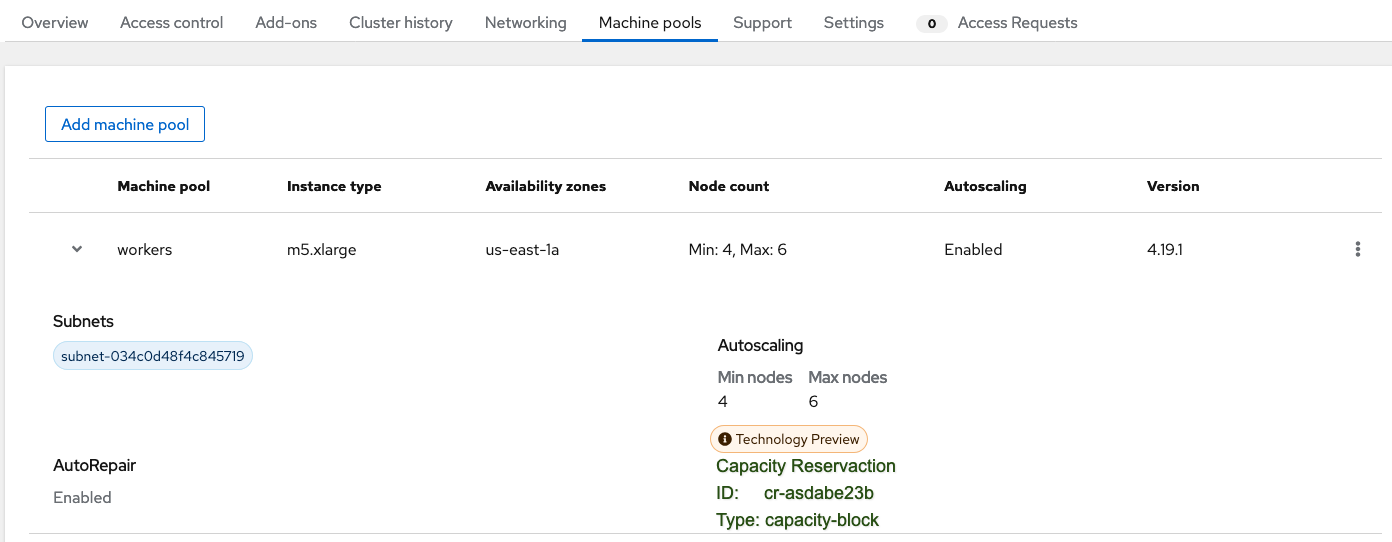This screenshot has height=542, width=1392.
Task: Click the Access Requests count badge
Action: coord(932,23)
